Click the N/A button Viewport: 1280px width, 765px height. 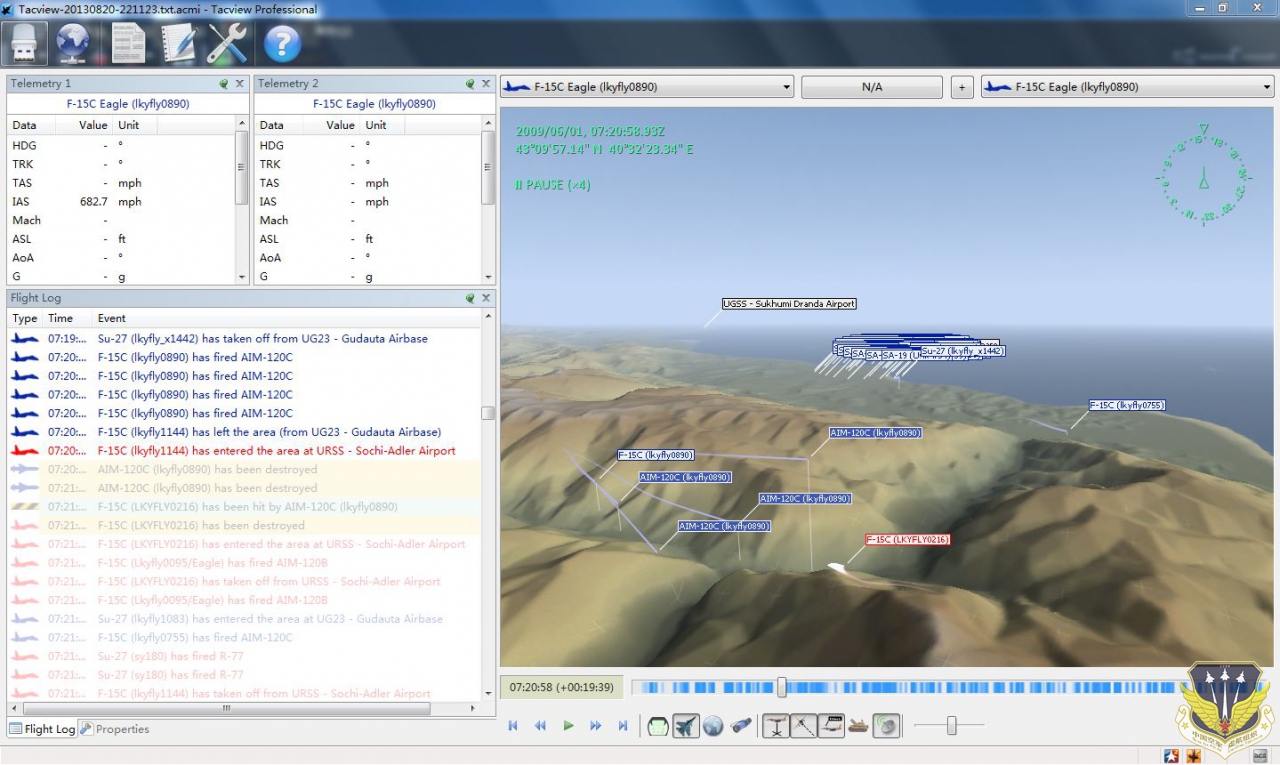pyautogui.click(x=872, y=87)
